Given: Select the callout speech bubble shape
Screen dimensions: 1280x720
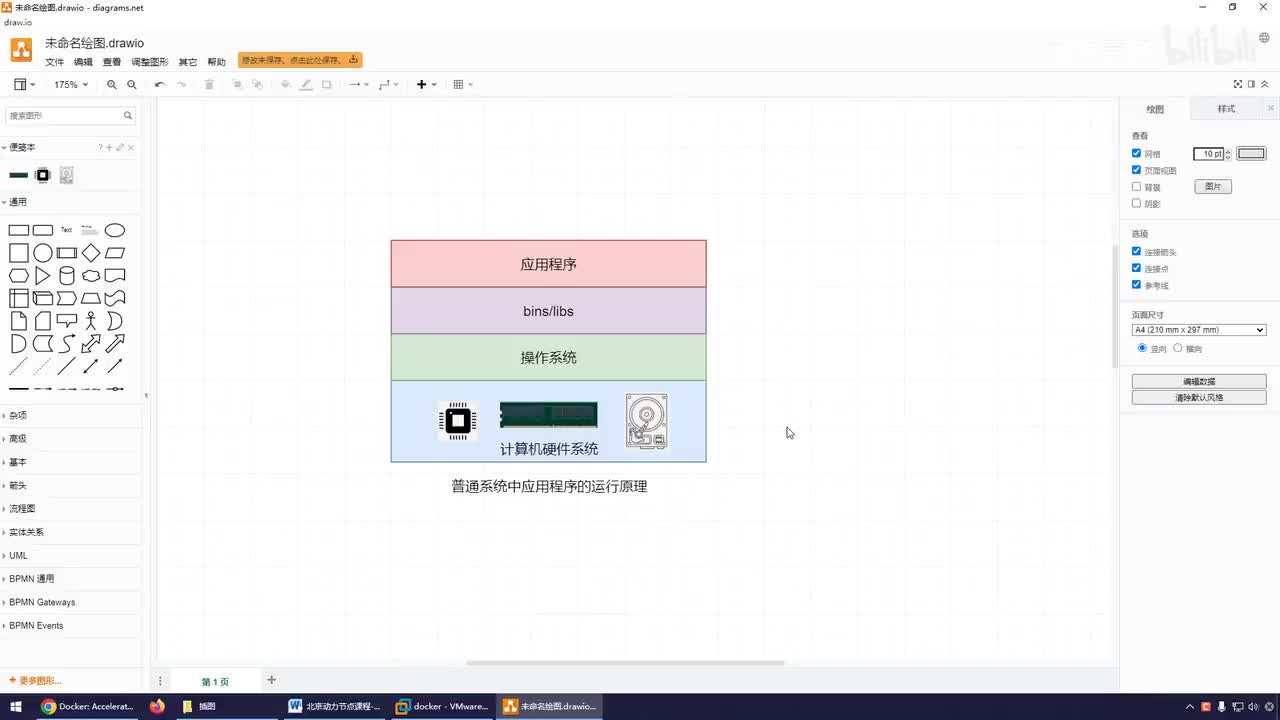Looking at the screenshot, I should [67, 321].
